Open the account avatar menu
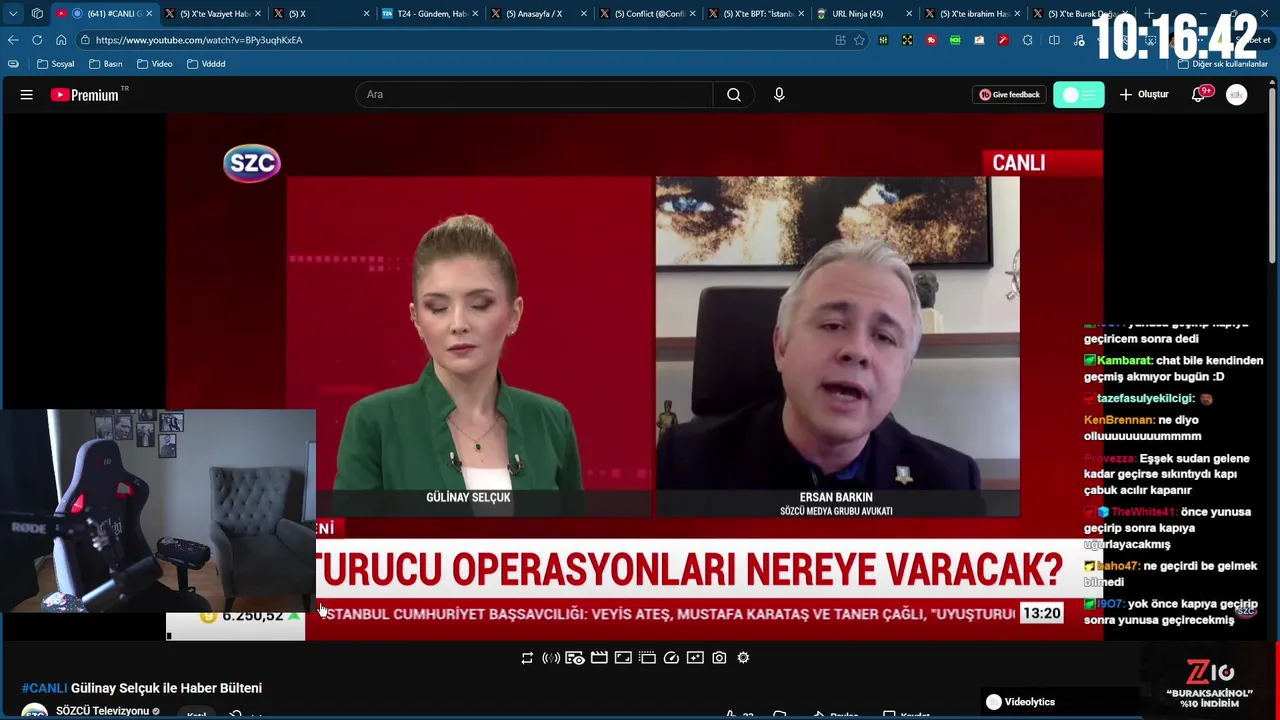This screenshot has height=720, width=1280. click(x=1237, y=95)
